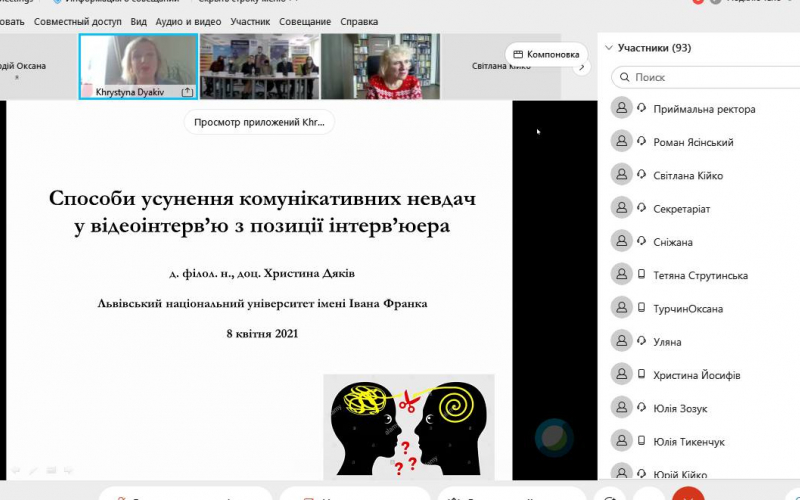Image resolution: width=800 pixels, height=500 pixels.
Task: Open the Аудио и видео menu
Action: [x=188, y=21]
